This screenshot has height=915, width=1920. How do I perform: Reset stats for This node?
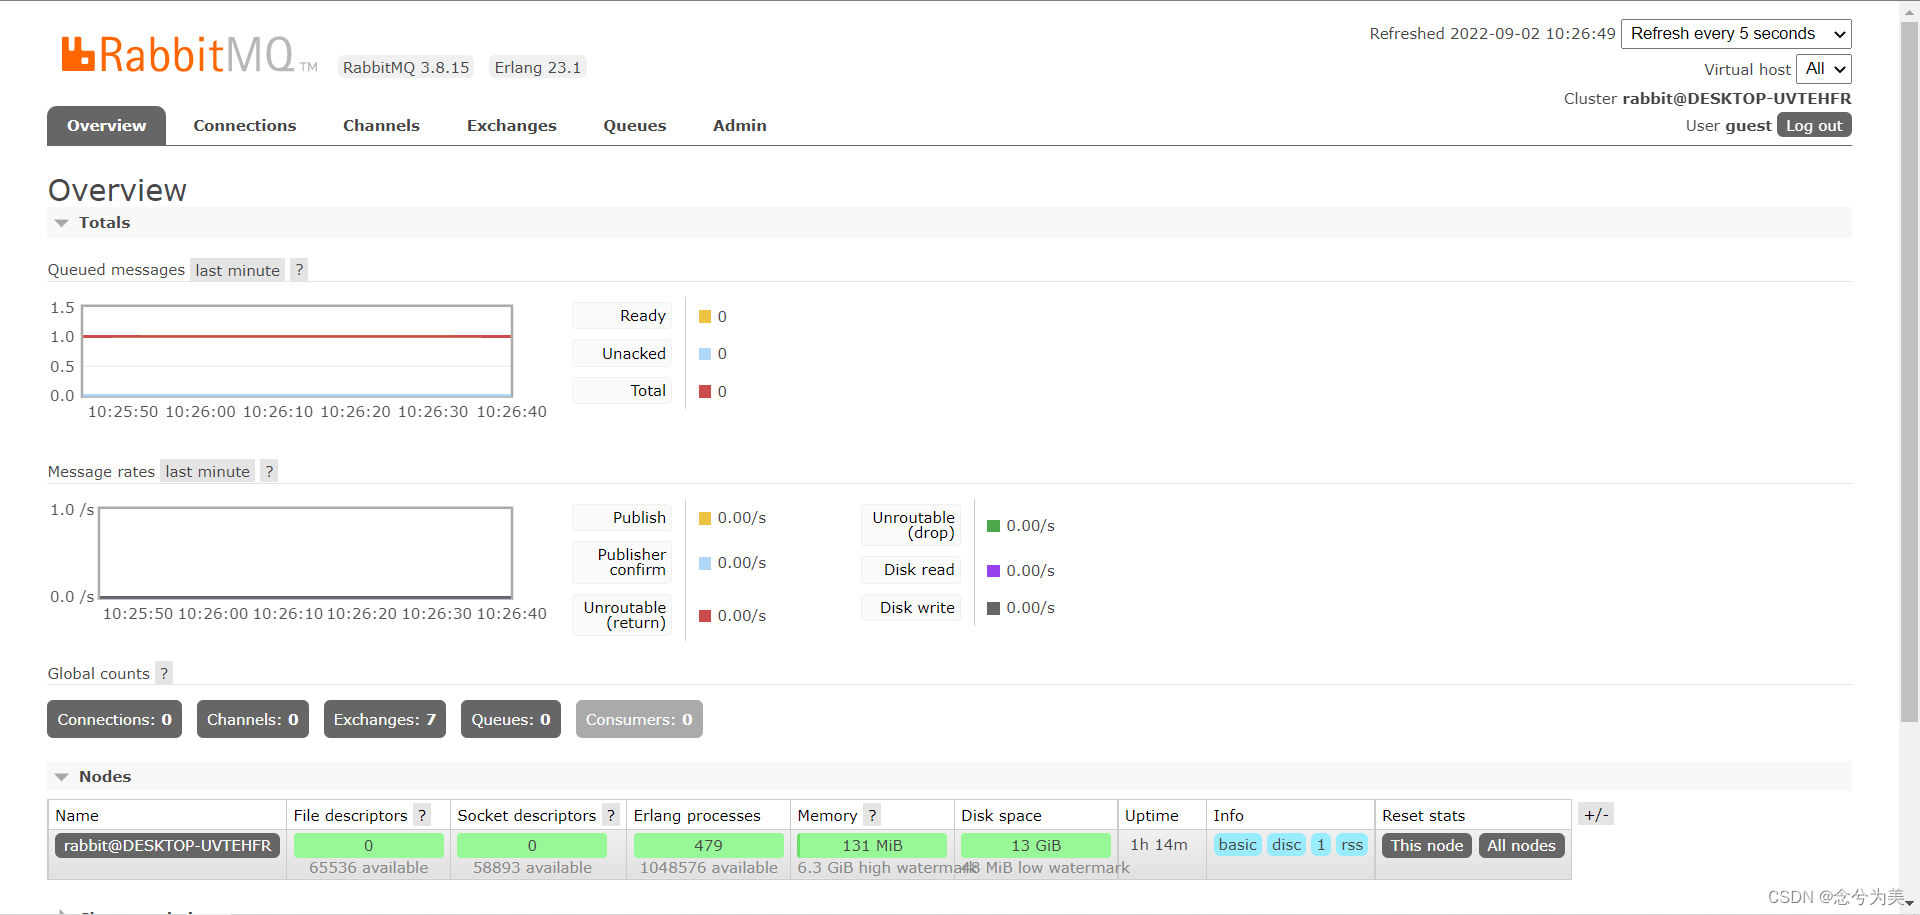(1427, 846)
